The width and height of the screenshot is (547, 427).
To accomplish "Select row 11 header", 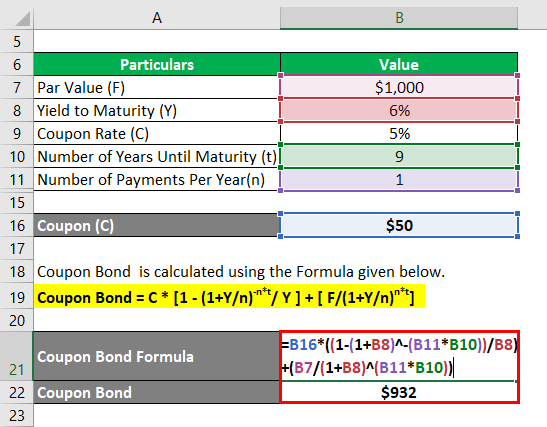I will click(x=17, y=179).
